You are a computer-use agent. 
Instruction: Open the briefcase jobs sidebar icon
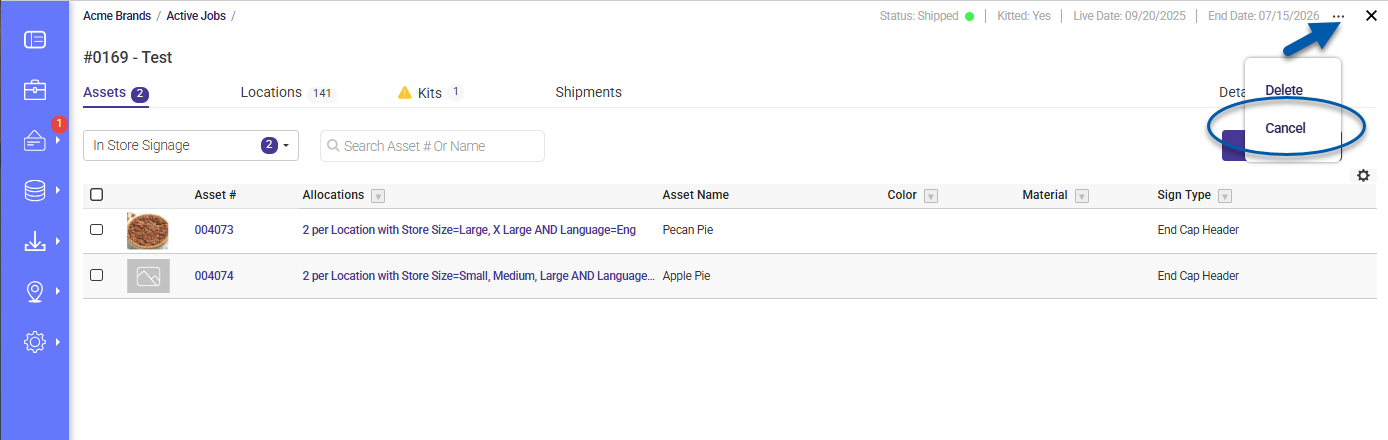tap(35, 90)
